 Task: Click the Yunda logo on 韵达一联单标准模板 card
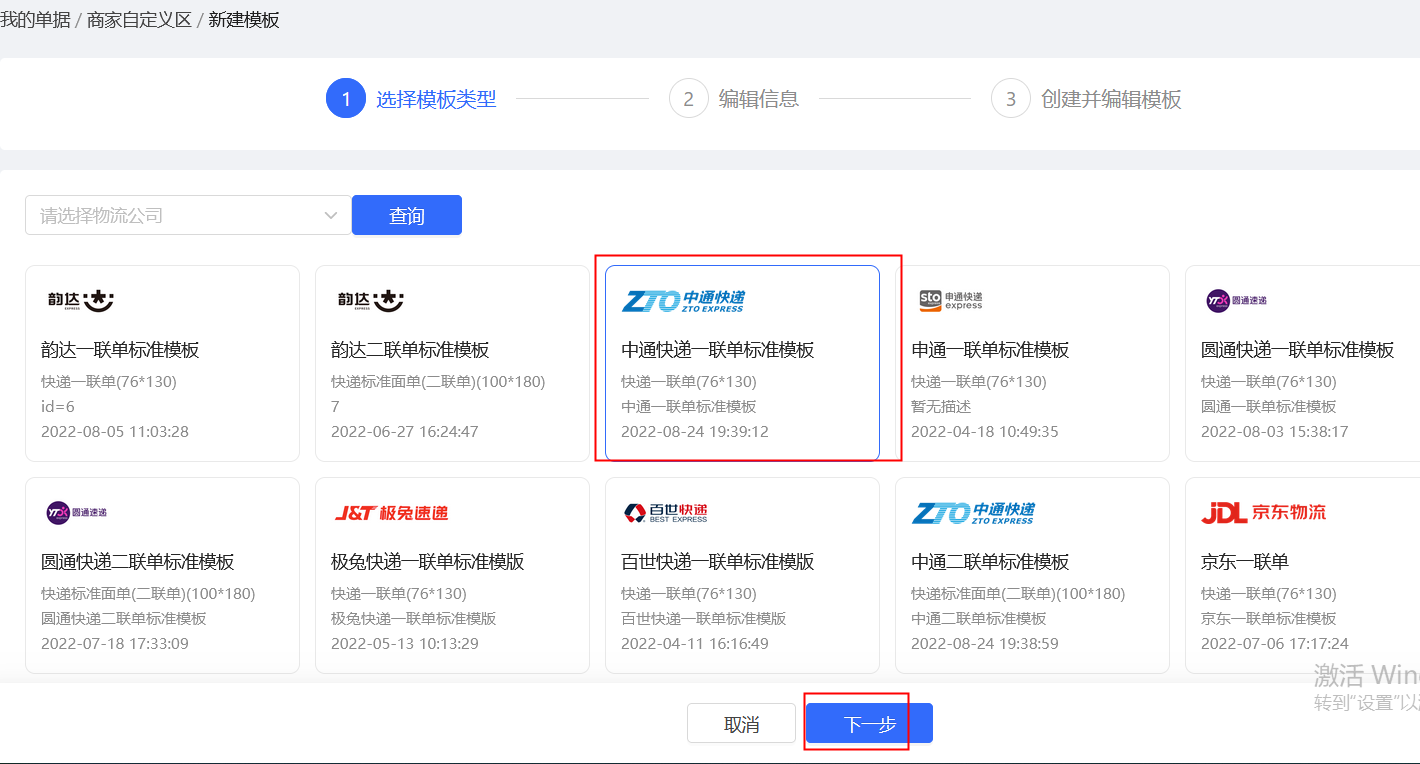pyautogui.click(x=81, y=300)
